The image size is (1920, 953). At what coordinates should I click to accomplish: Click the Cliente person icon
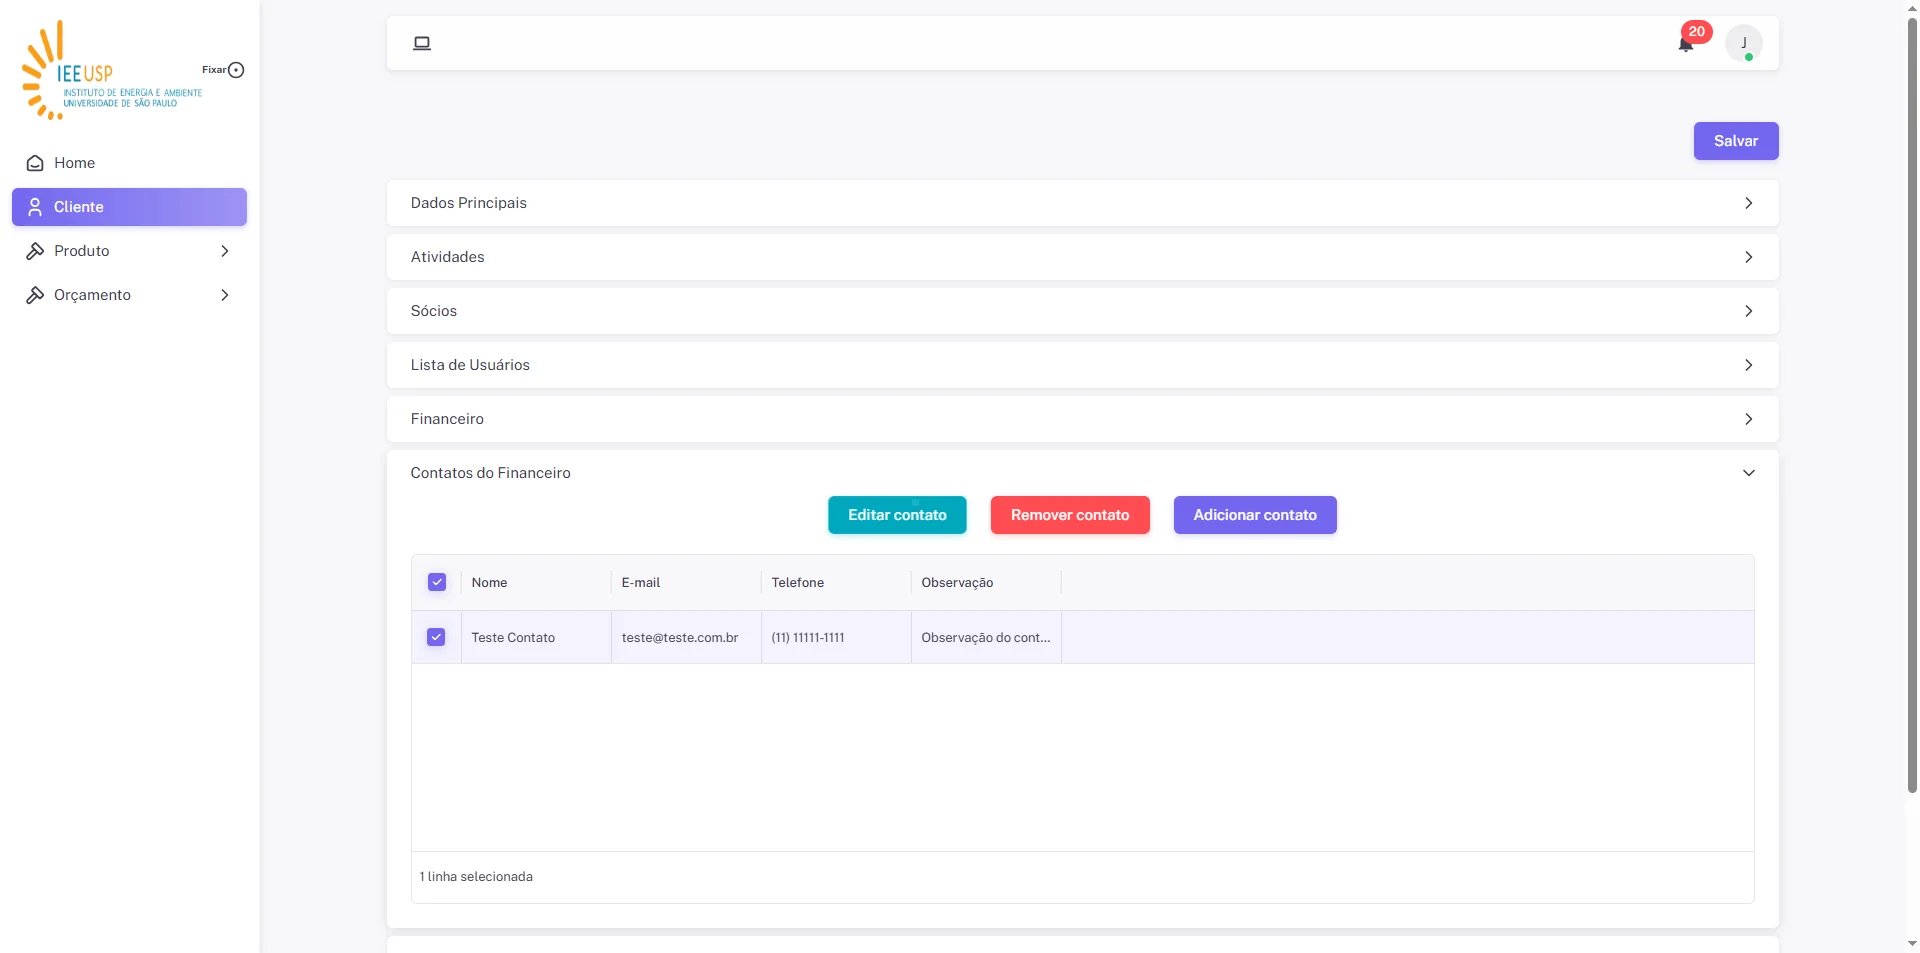[35, 207]
